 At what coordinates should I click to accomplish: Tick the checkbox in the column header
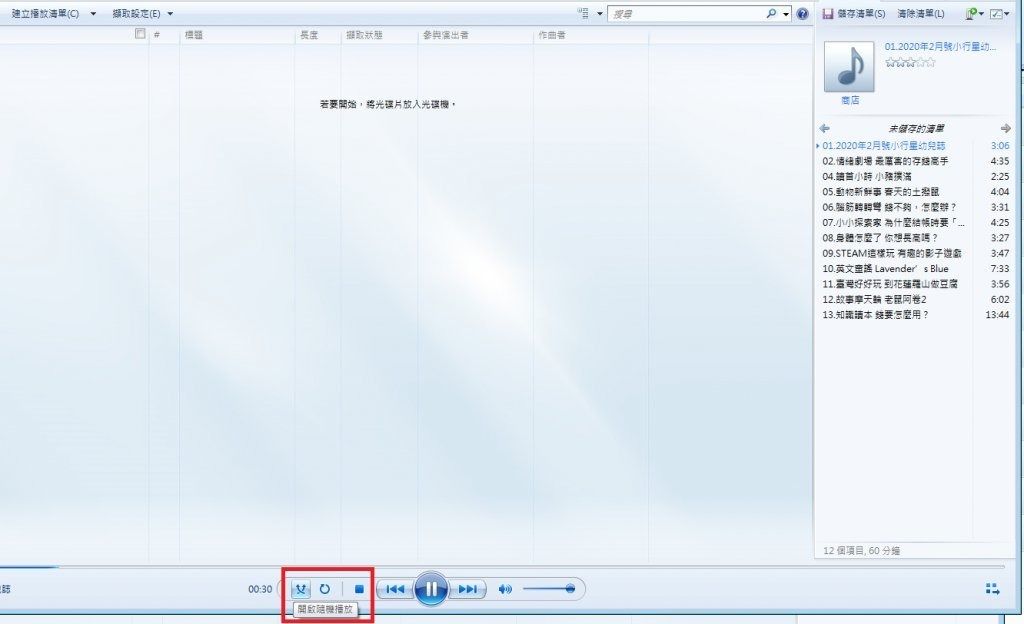click(x=140, y=34)
